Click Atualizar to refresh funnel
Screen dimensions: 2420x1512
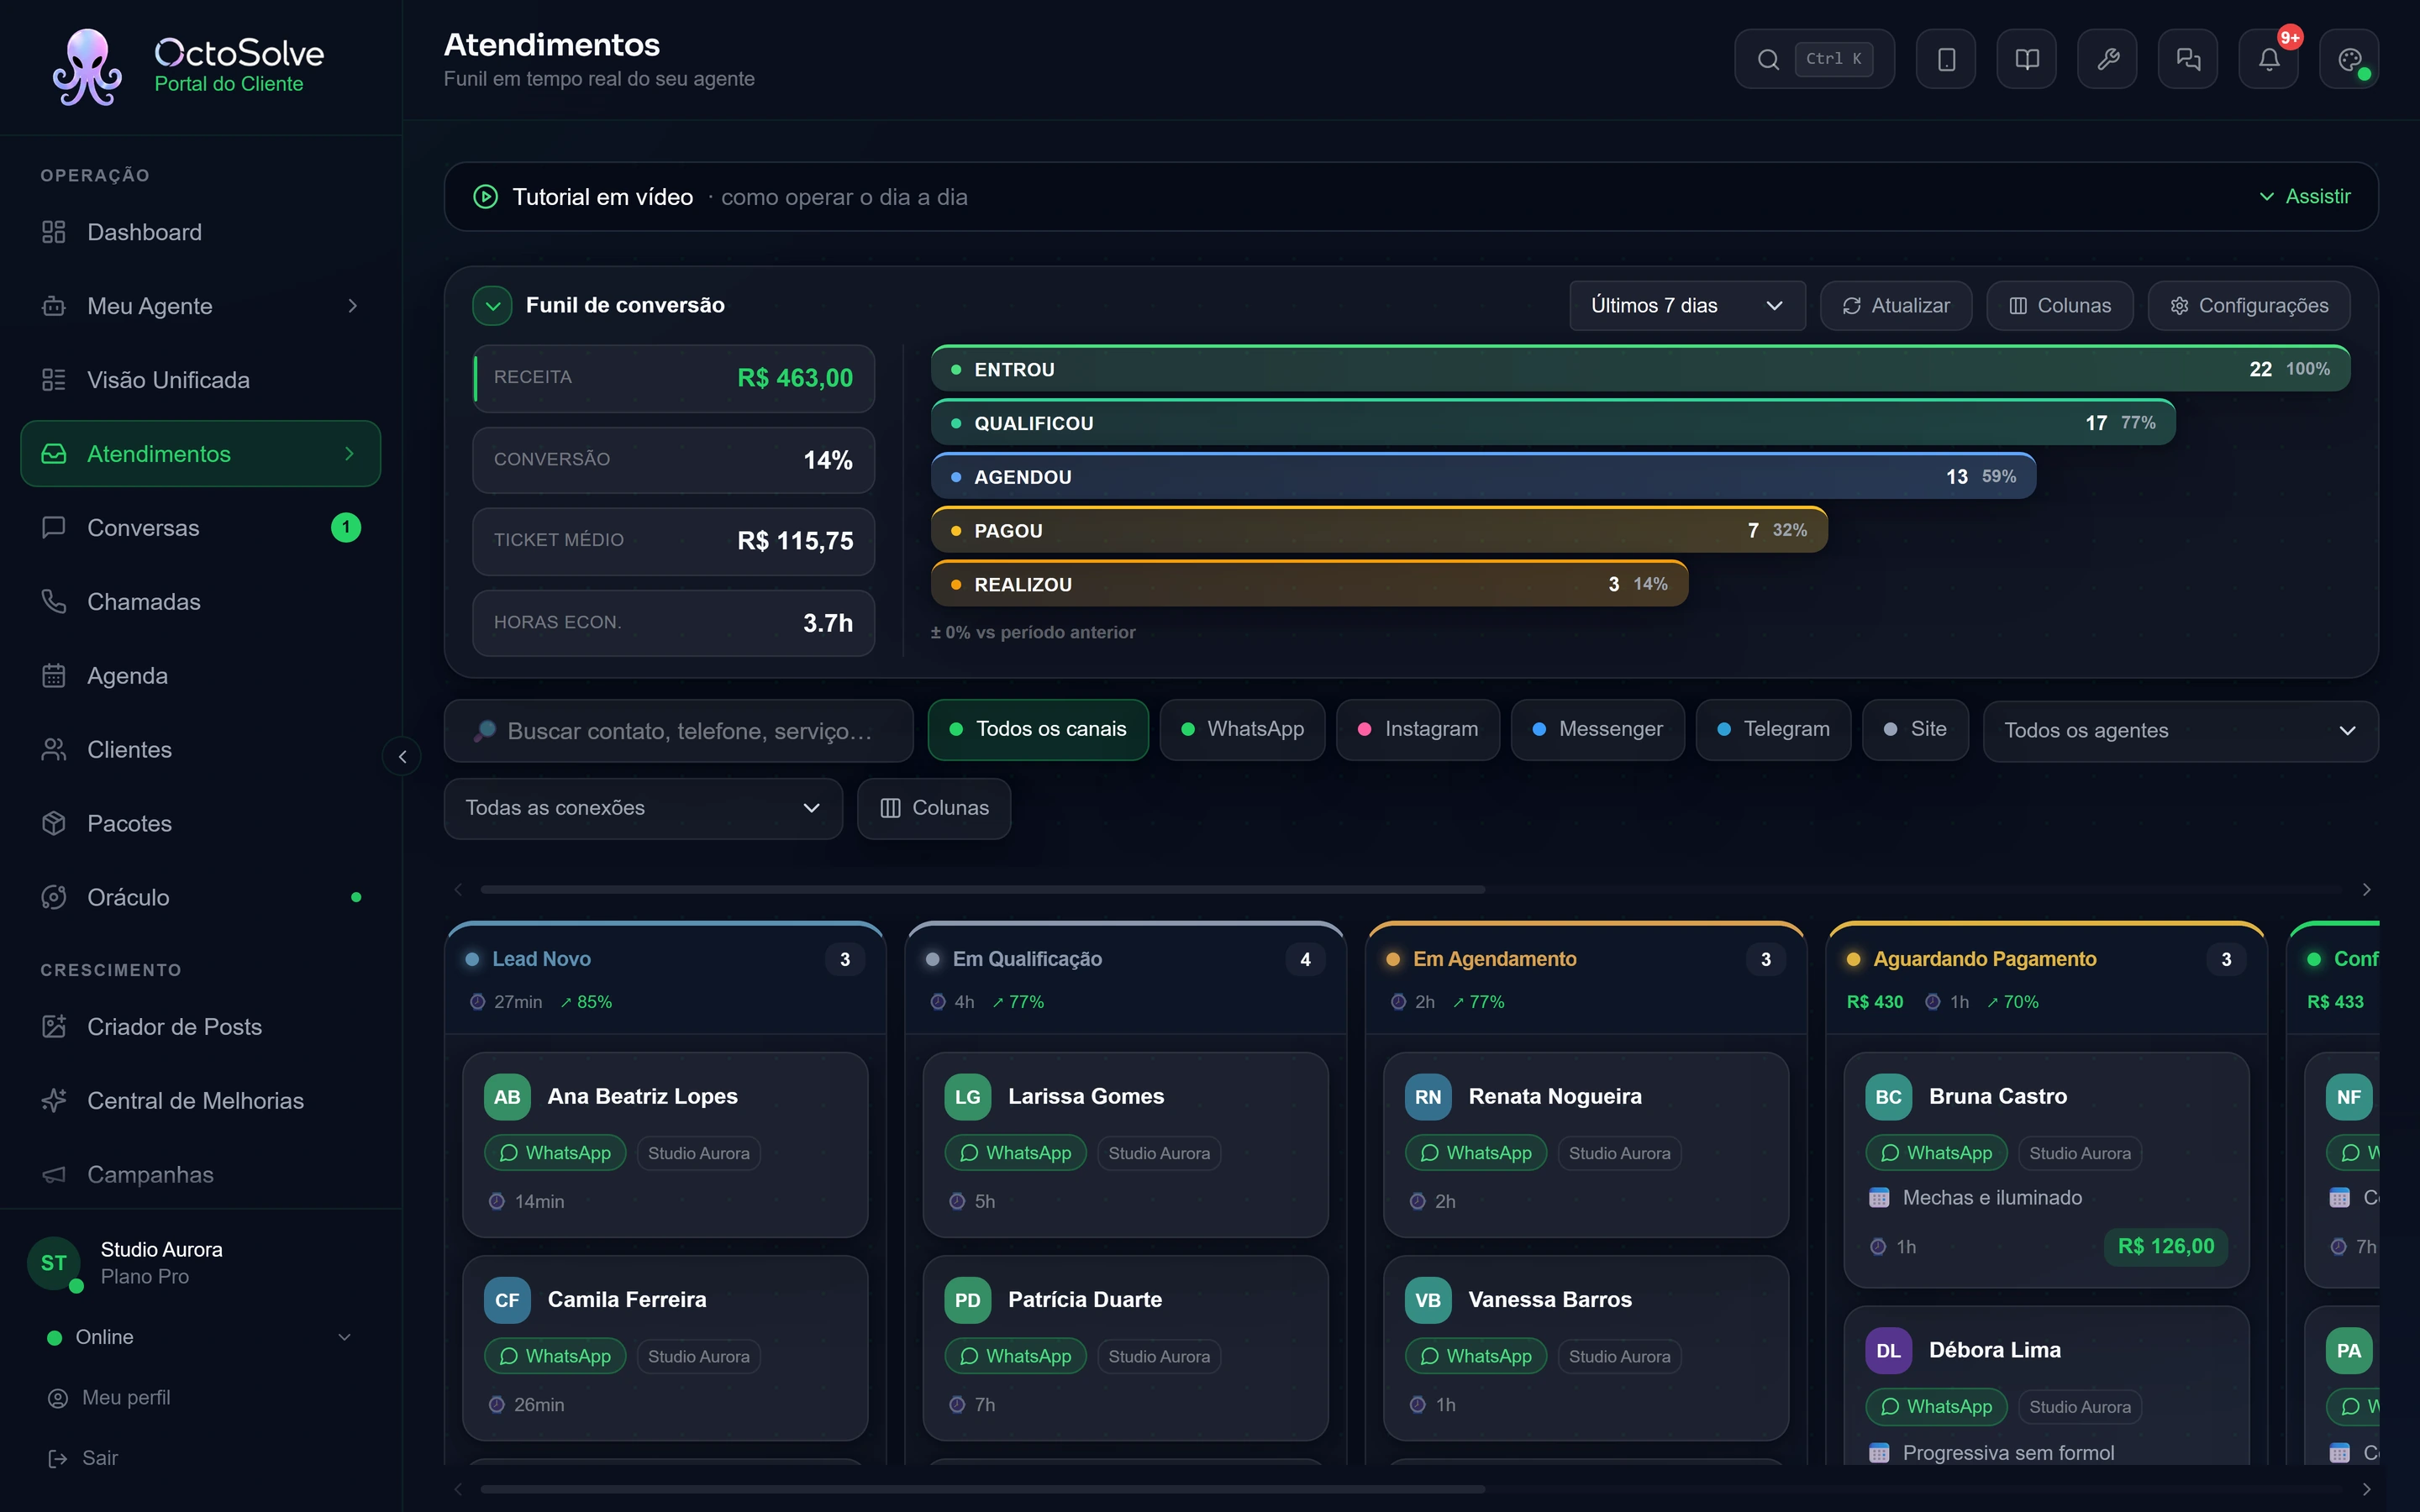1896,306
